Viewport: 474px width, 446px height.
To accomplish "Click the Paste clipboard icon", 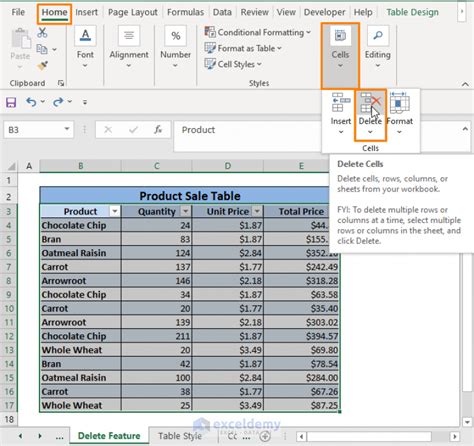I will 20,39.
